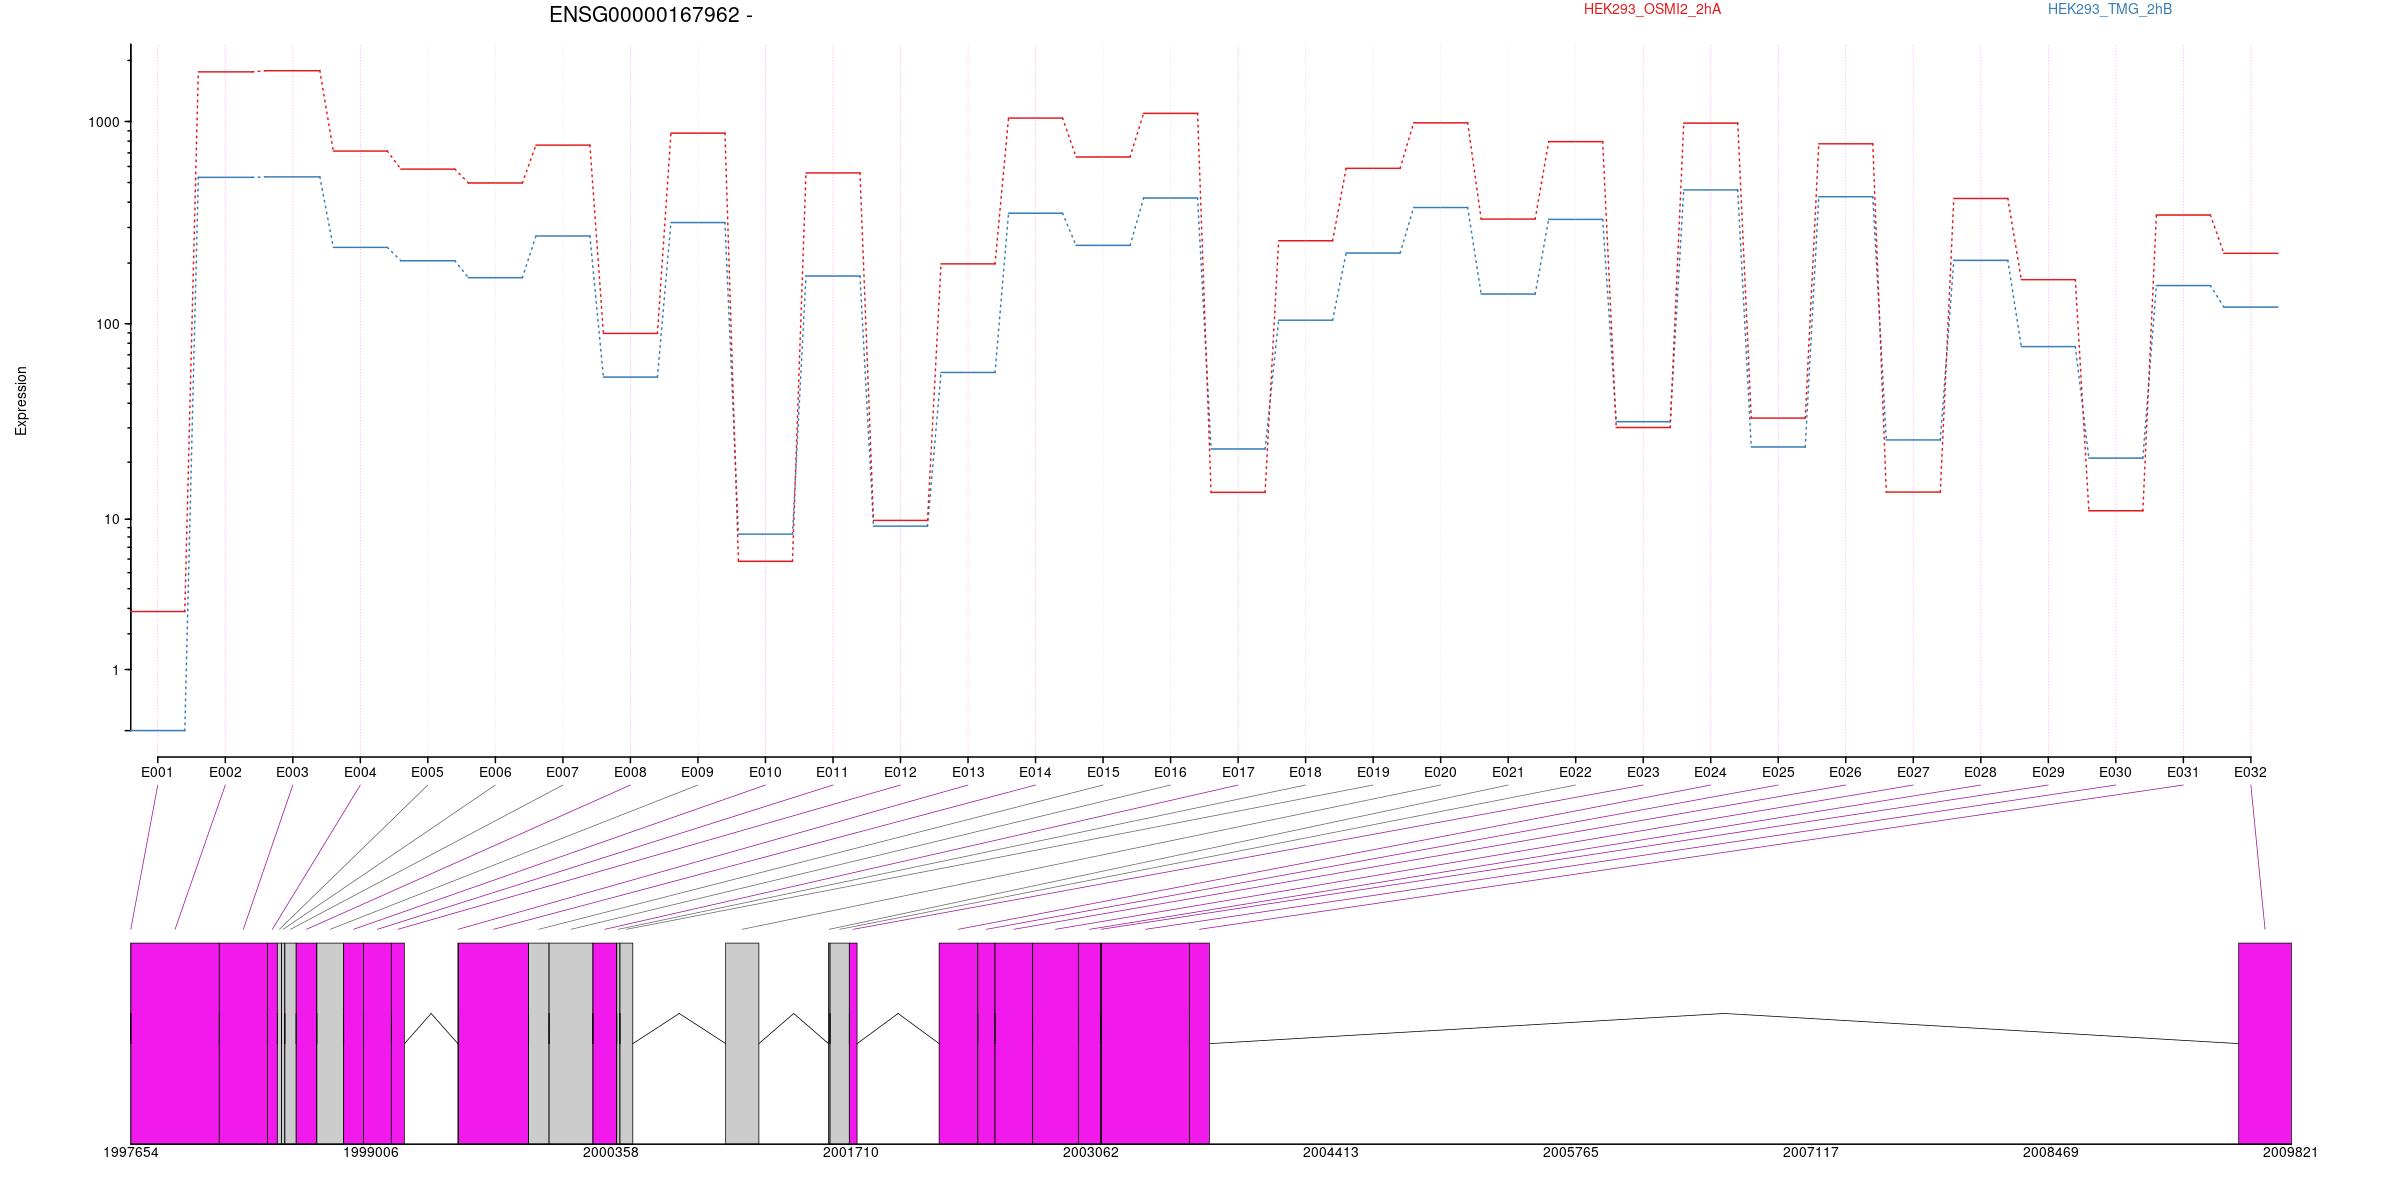The height and width of the screenshot is (1200, 2400).
Task: Click exon label E002
Action: (225, 772)
